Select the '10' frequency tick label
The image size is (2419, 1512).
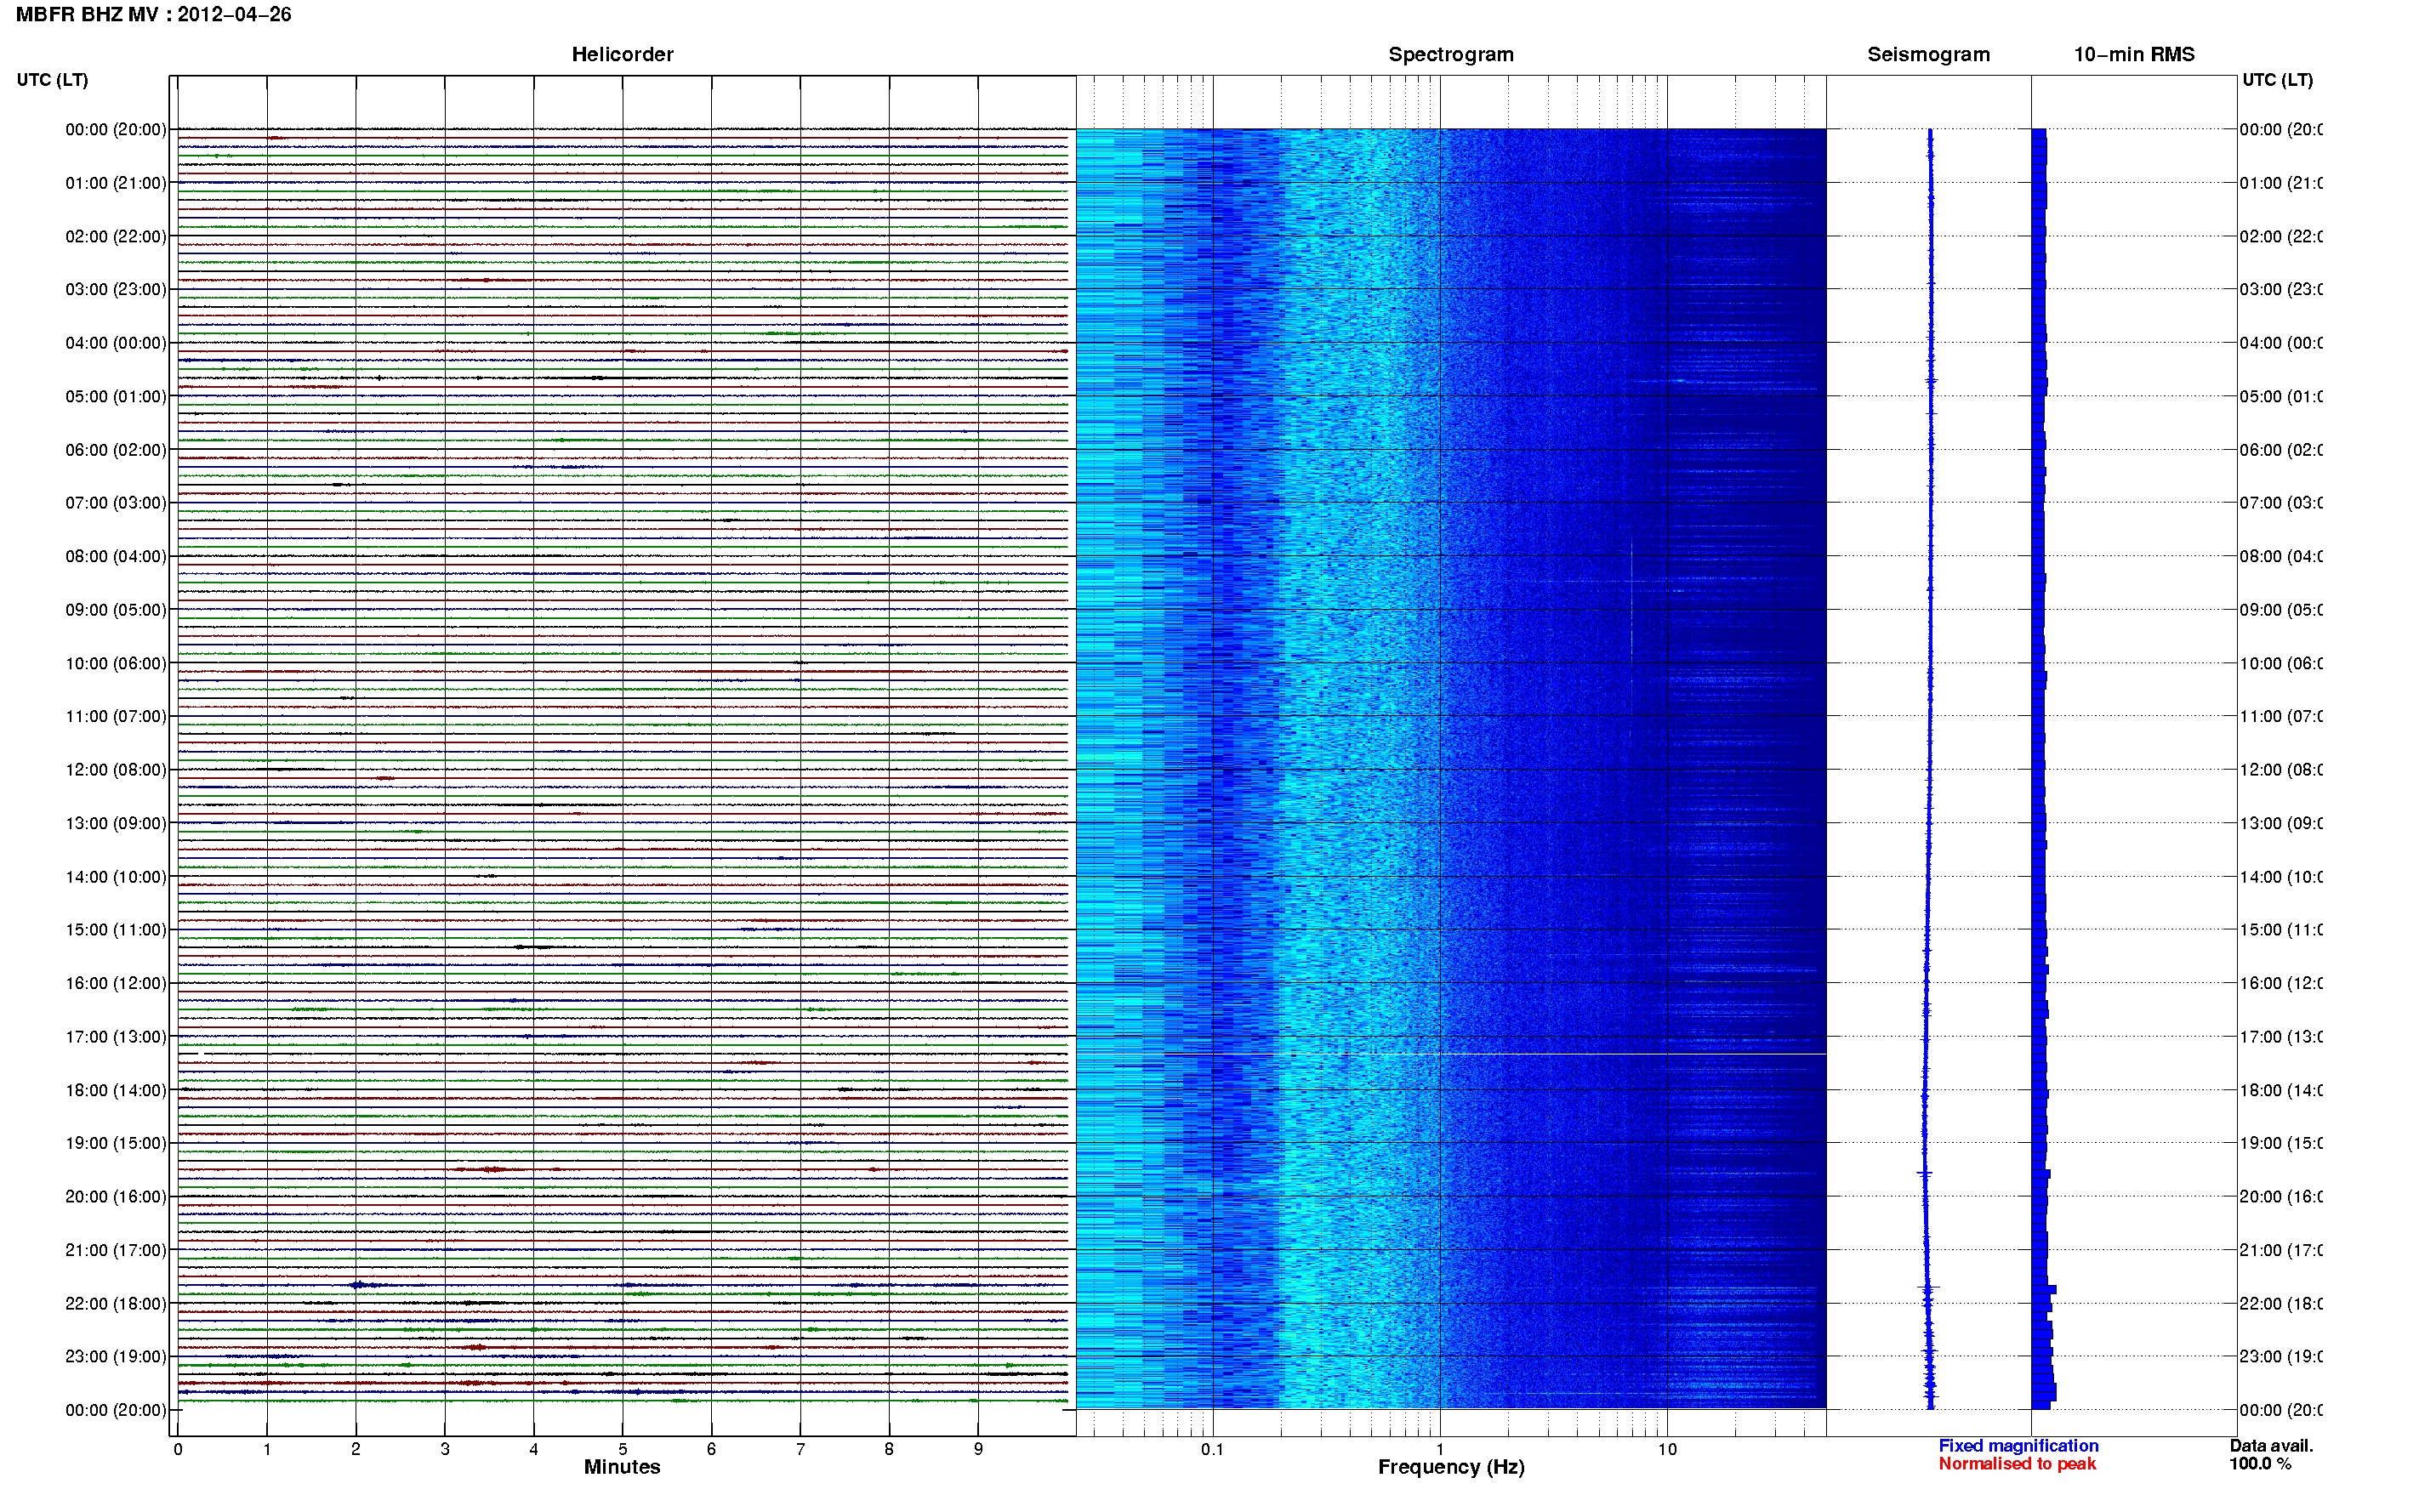(1666, 1449)
